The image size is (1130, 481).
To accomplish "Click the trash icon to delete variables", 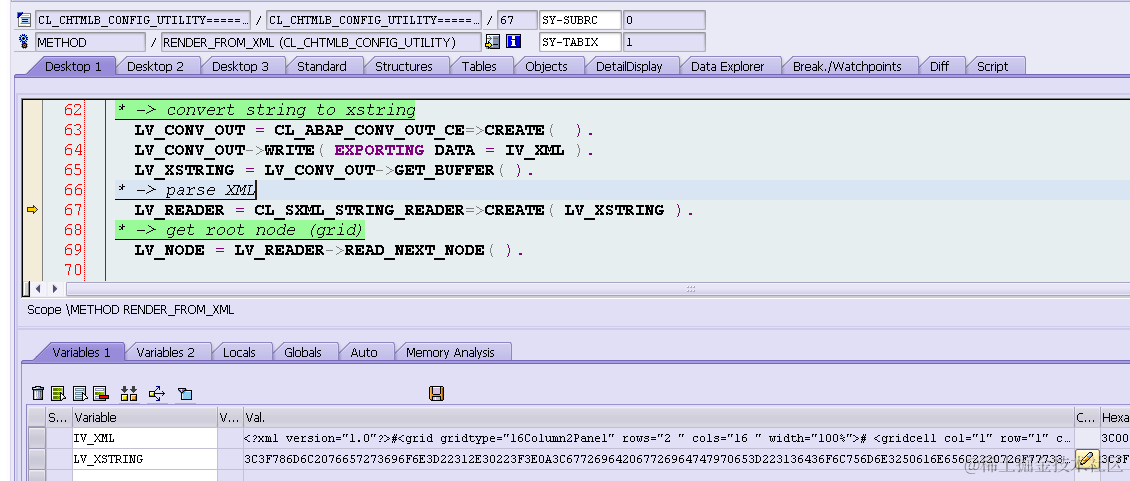I will click(x=38, y=393).
